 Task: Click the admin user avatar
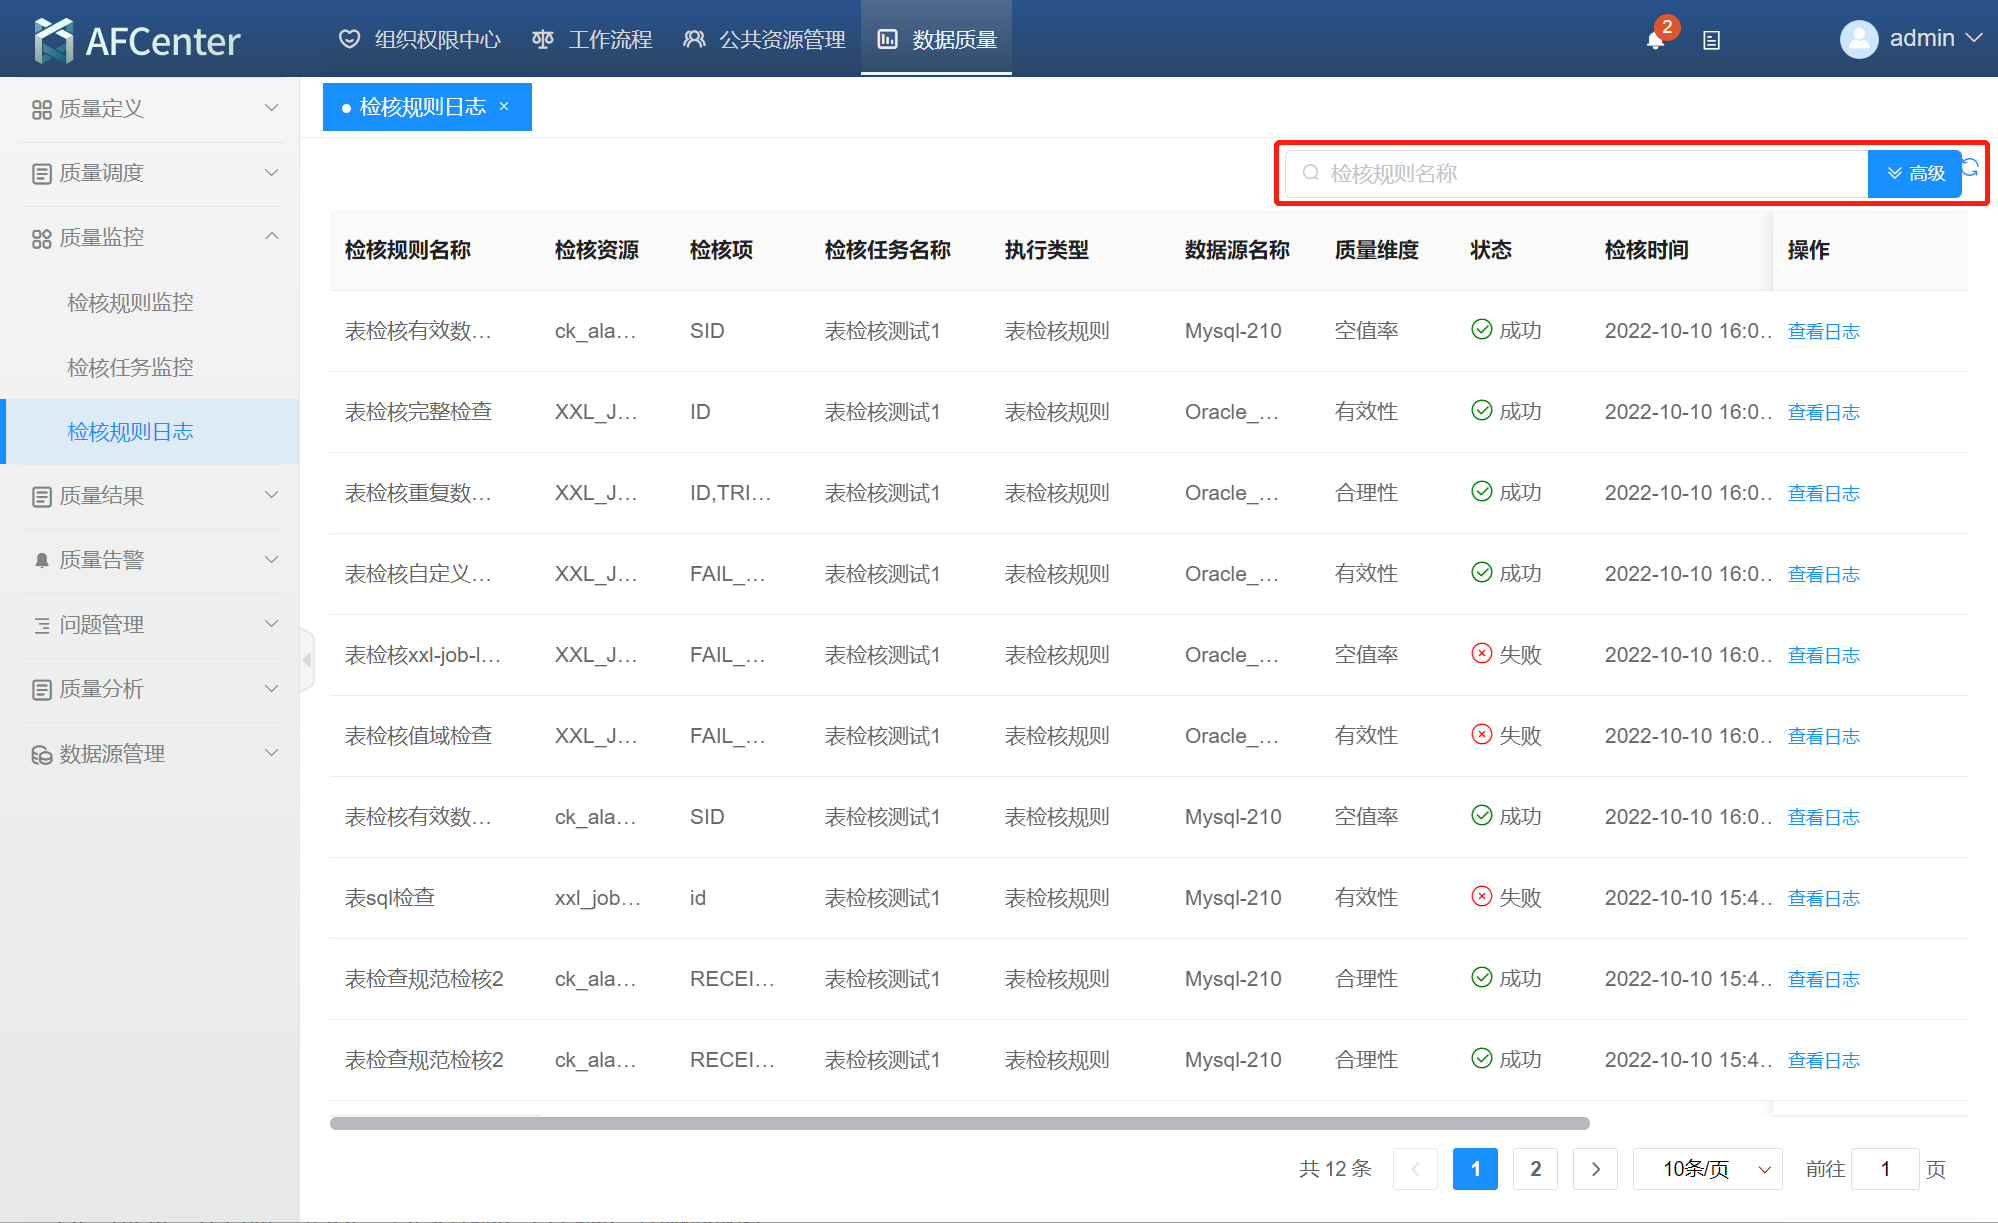coord(1859,39)
